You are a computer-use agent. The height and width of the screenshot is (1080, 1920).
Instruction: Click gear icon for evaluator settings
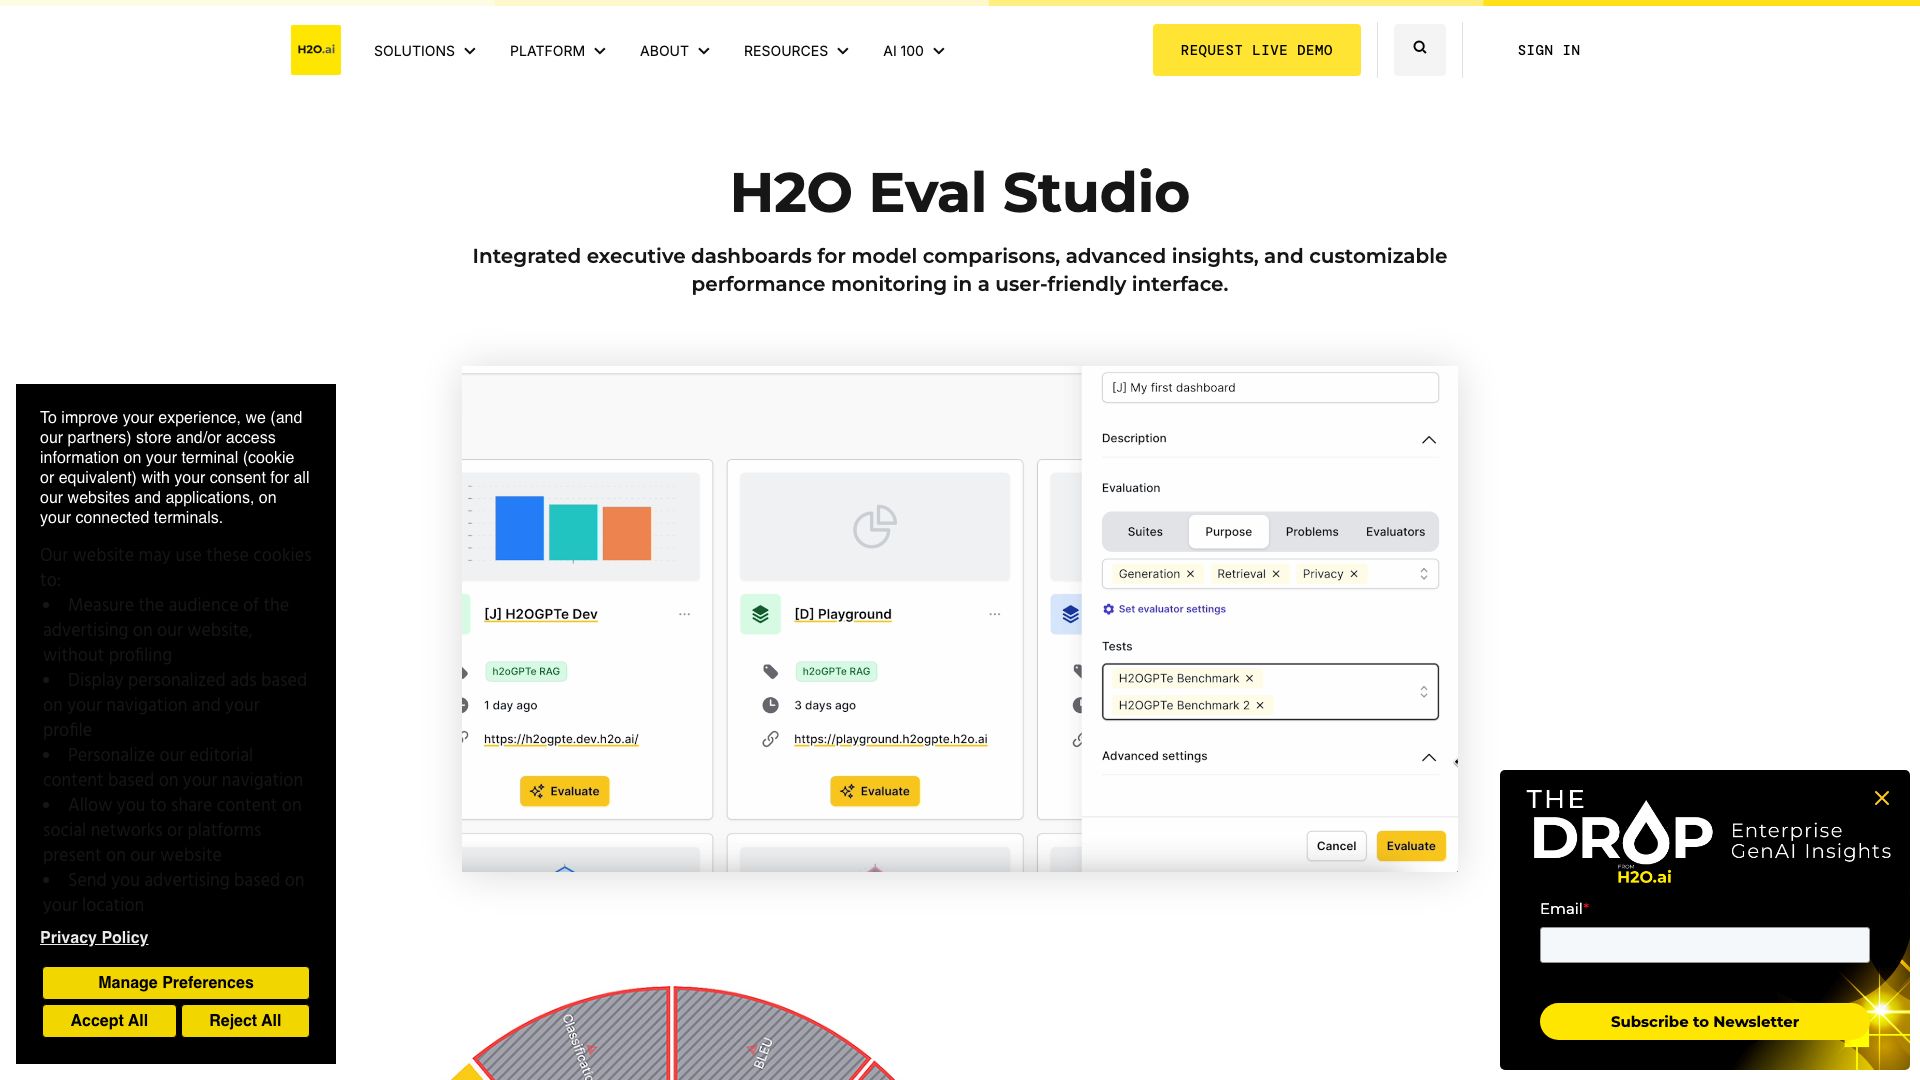[x=1108, y=609]
